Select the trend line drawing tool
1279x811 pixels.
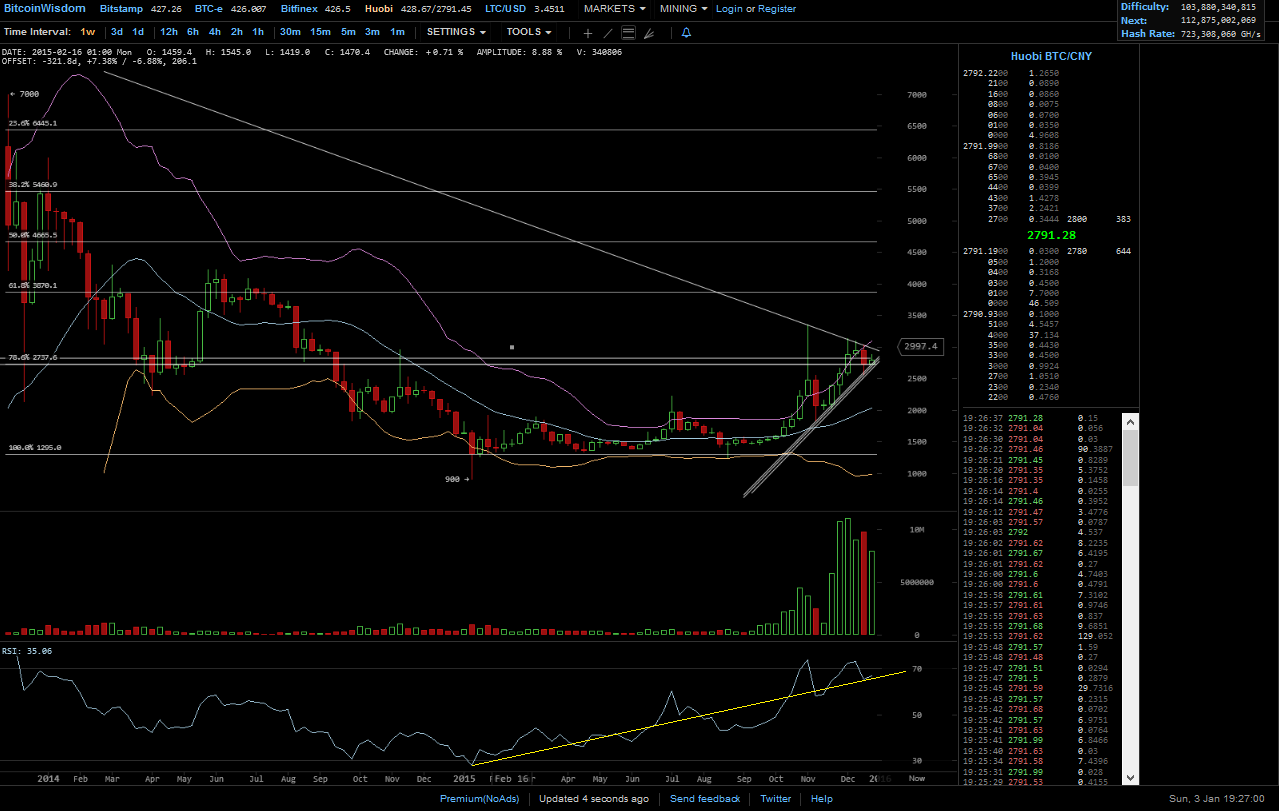coord(607,33)
